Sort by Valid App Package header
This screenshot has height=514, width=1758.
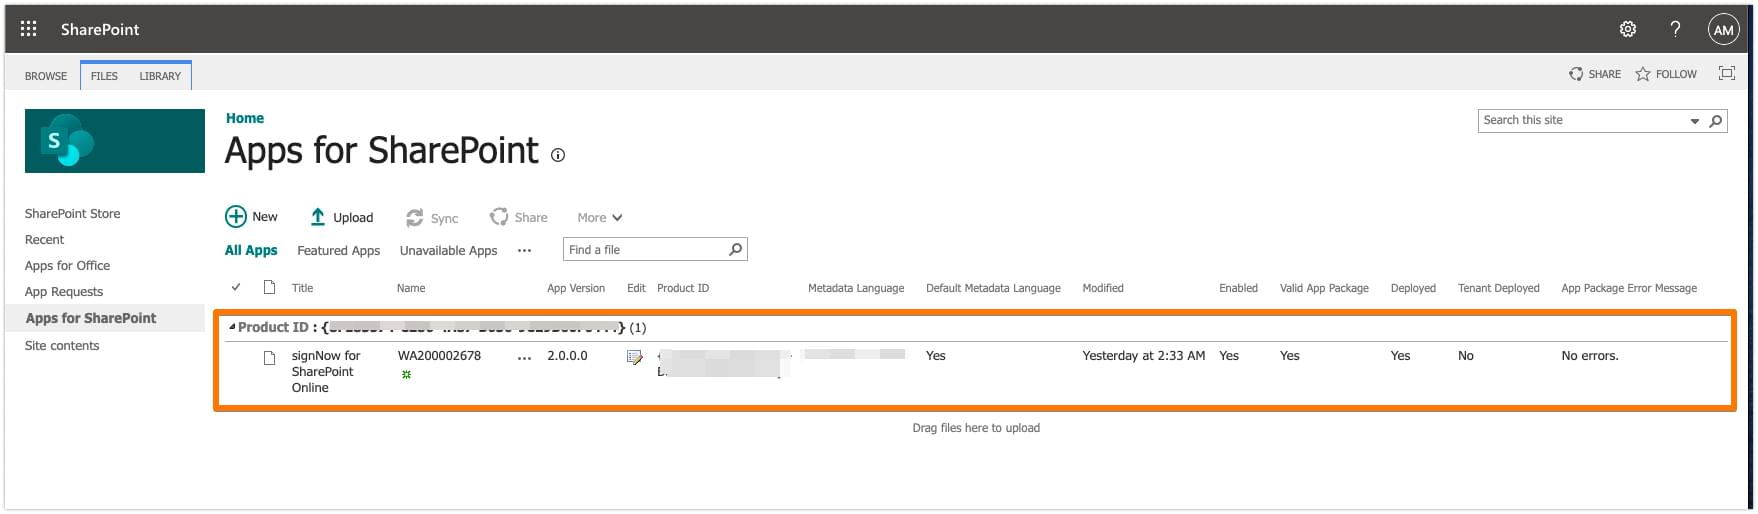(1324, 288)
